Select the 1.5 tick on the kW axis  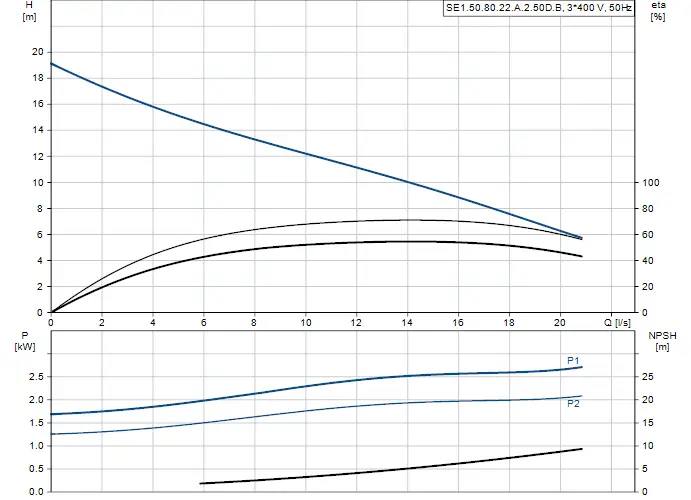(x=36, y=423)
